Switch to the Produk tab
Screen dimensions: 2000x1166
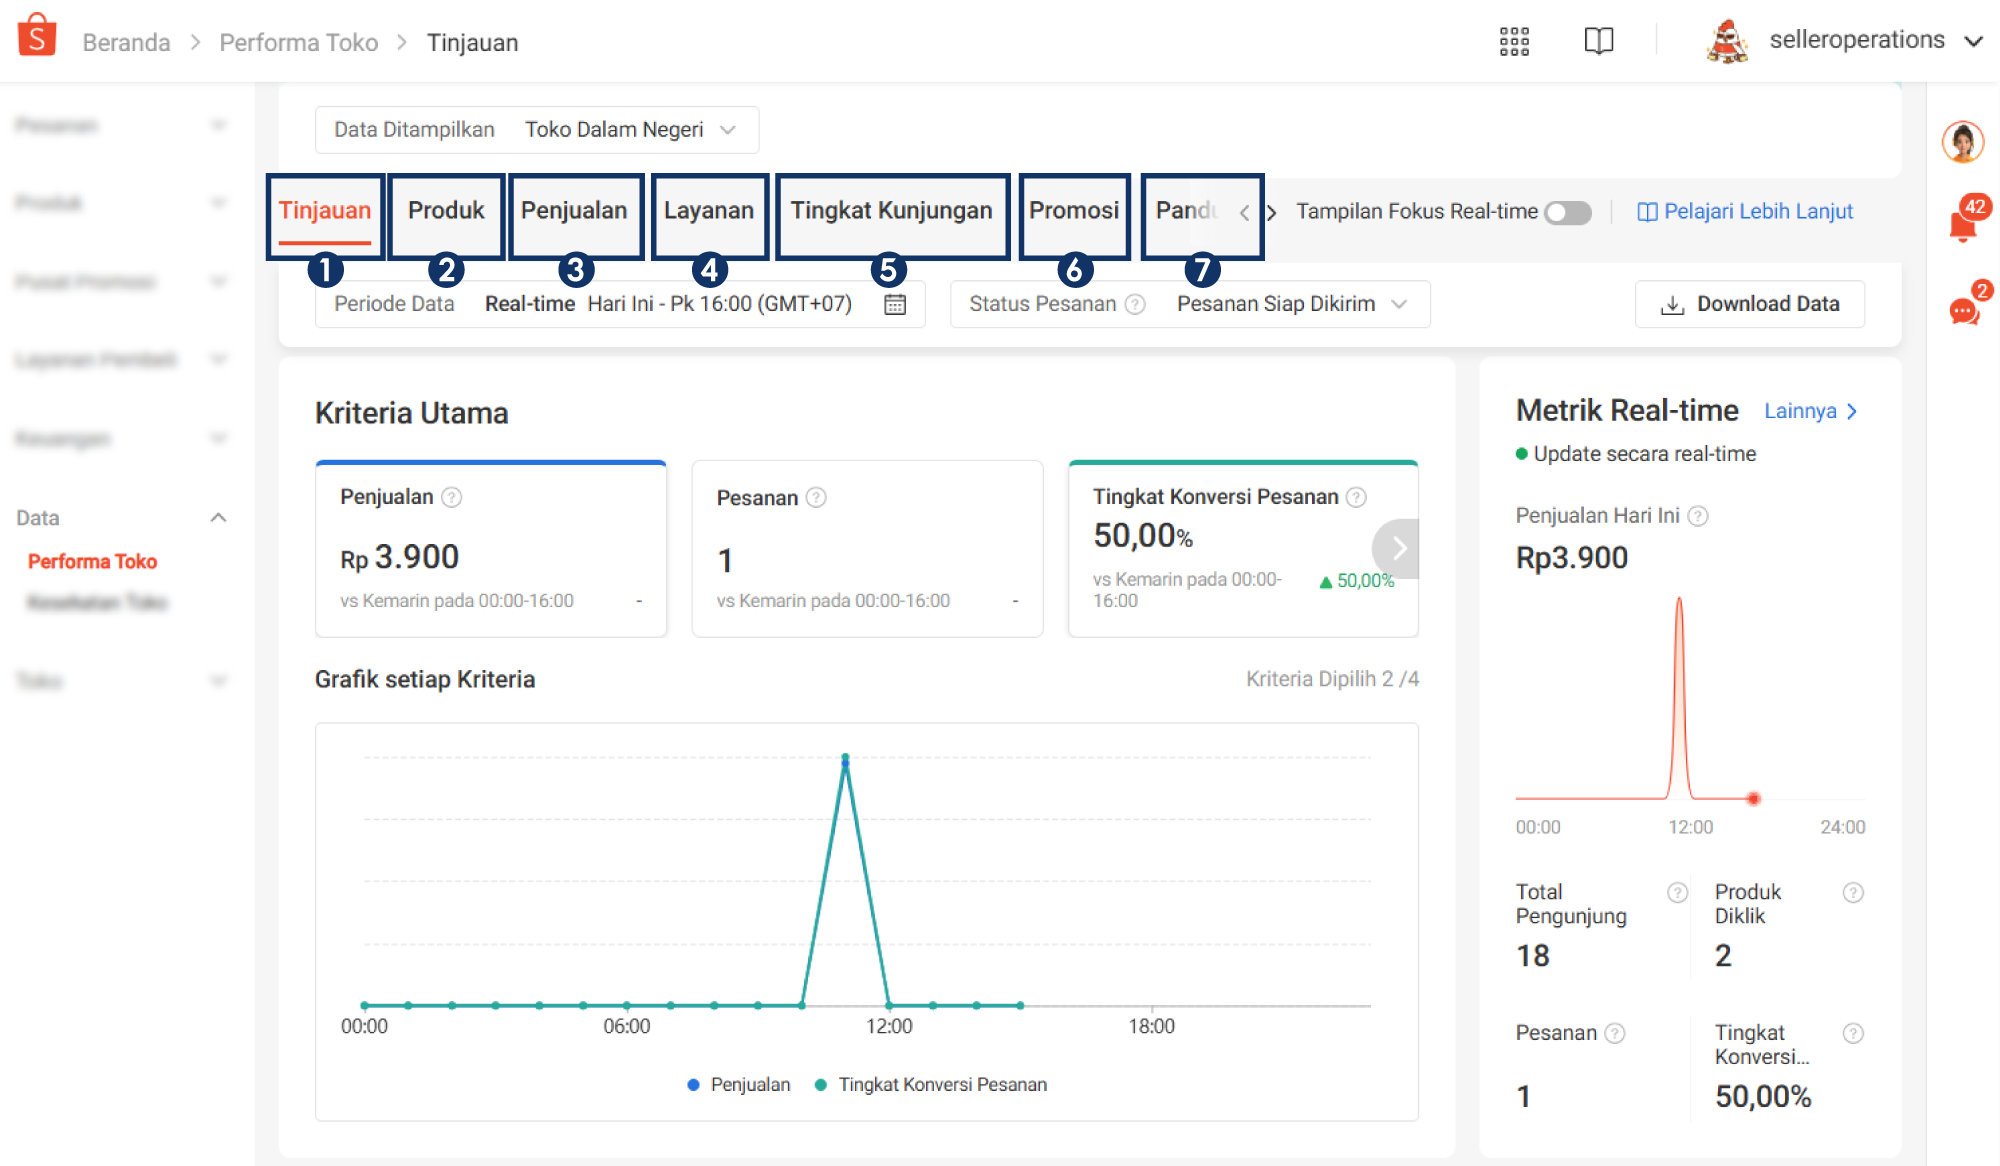(x=446, y=211)
